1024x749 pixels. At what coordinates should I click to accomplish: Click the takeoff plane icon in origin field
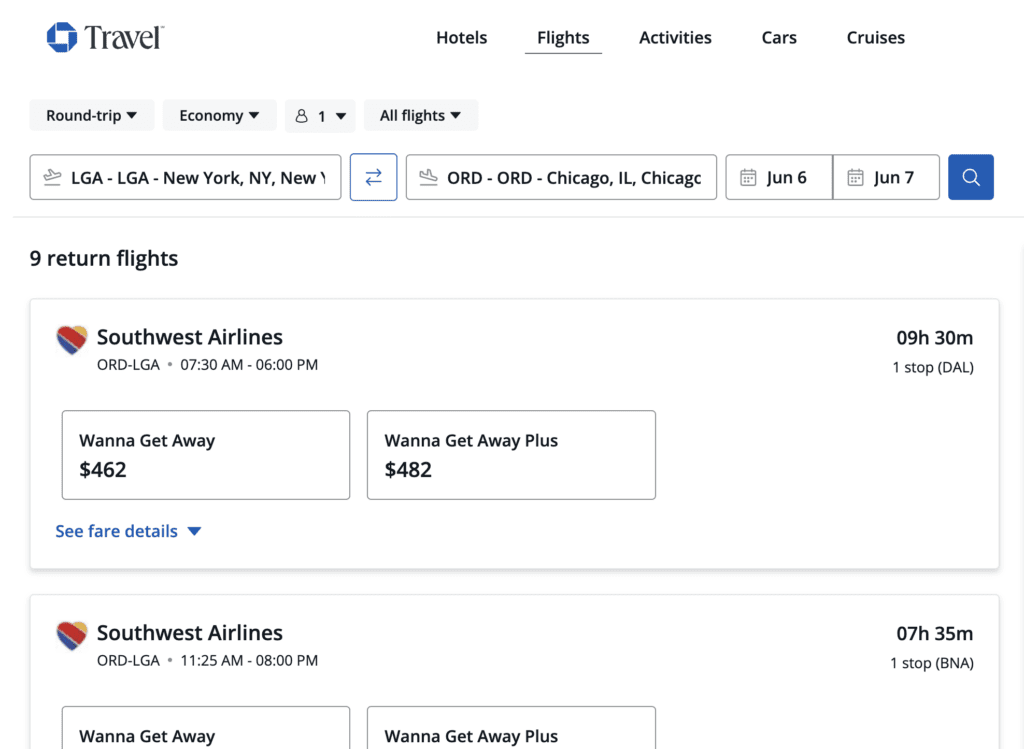point(53,178)
